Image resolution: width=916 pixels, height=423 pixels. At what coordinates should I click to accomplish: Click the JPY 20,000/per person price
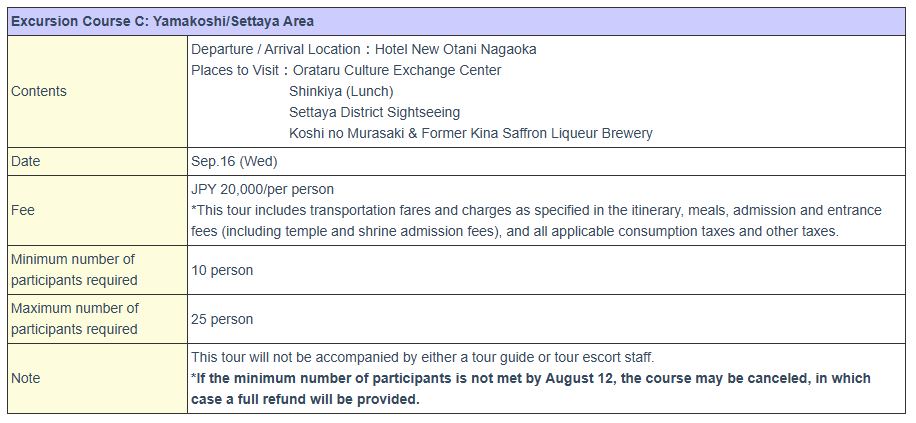263,189
